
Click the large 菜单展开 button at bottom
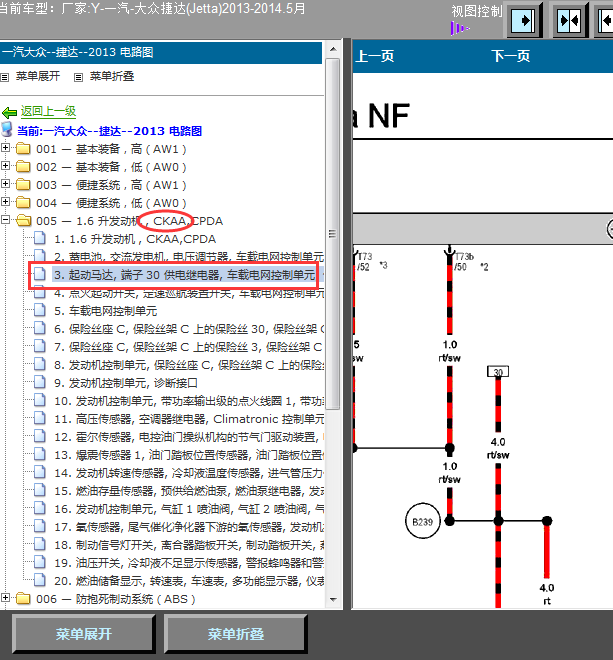tap(83, 634)
